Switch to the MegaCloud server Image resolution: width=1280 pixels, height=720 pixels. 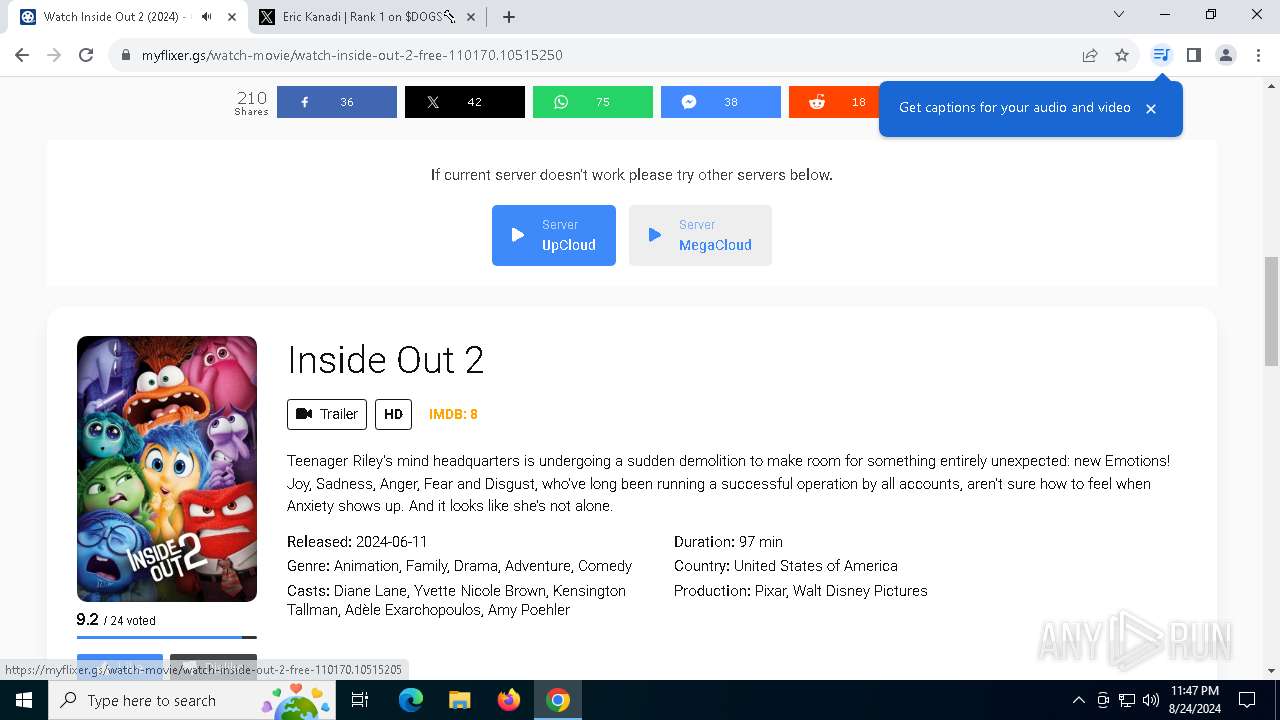pos(700,235)
